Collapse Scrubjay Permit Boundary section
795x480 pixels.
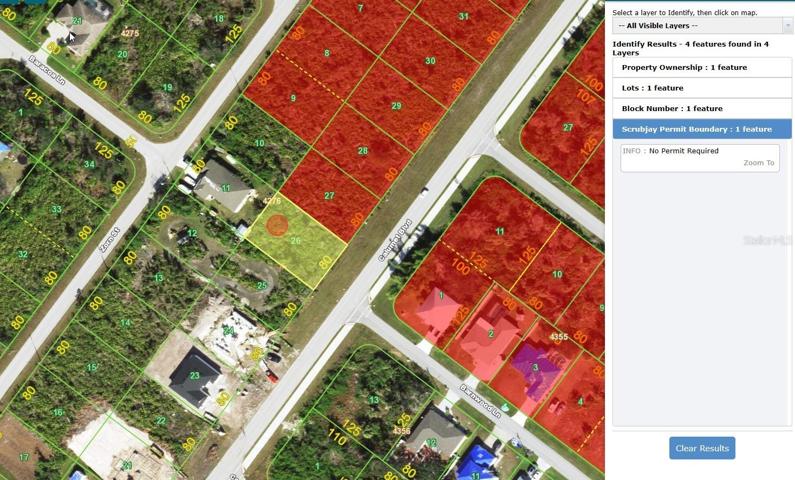[702, 129]
